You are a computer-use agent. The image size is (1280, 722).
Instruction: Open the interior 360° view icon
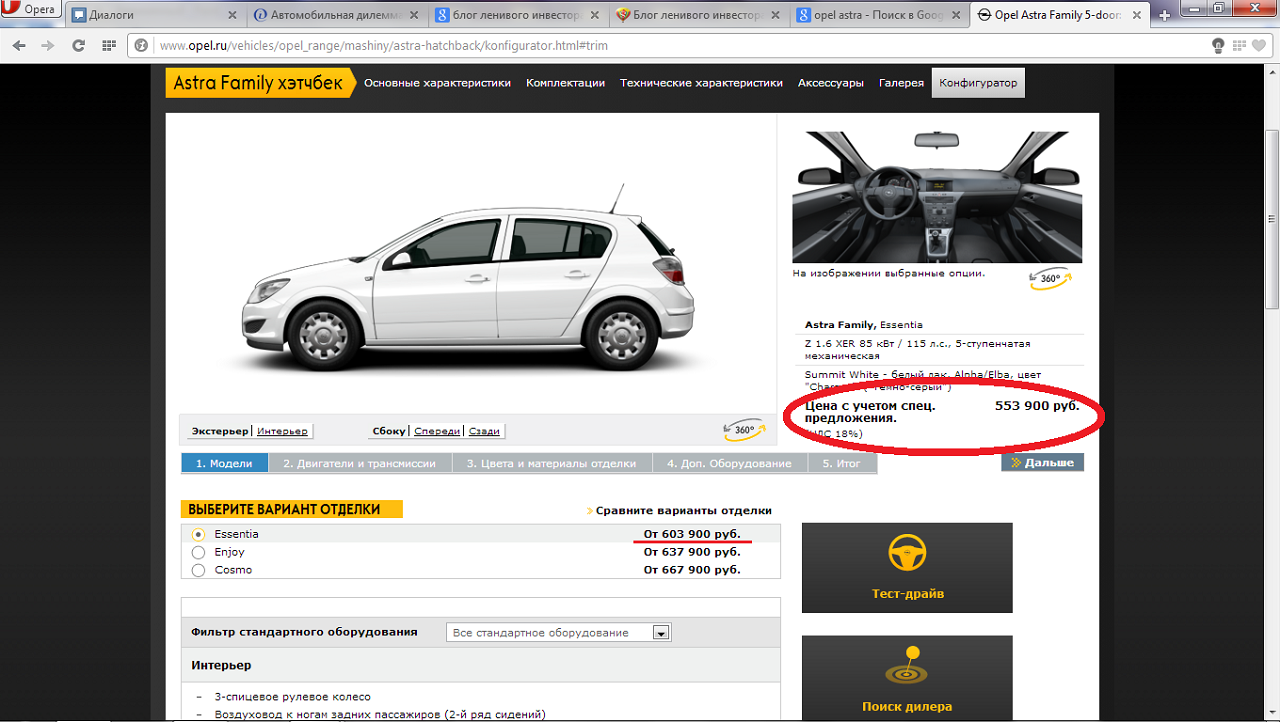tap(1050, 280)
